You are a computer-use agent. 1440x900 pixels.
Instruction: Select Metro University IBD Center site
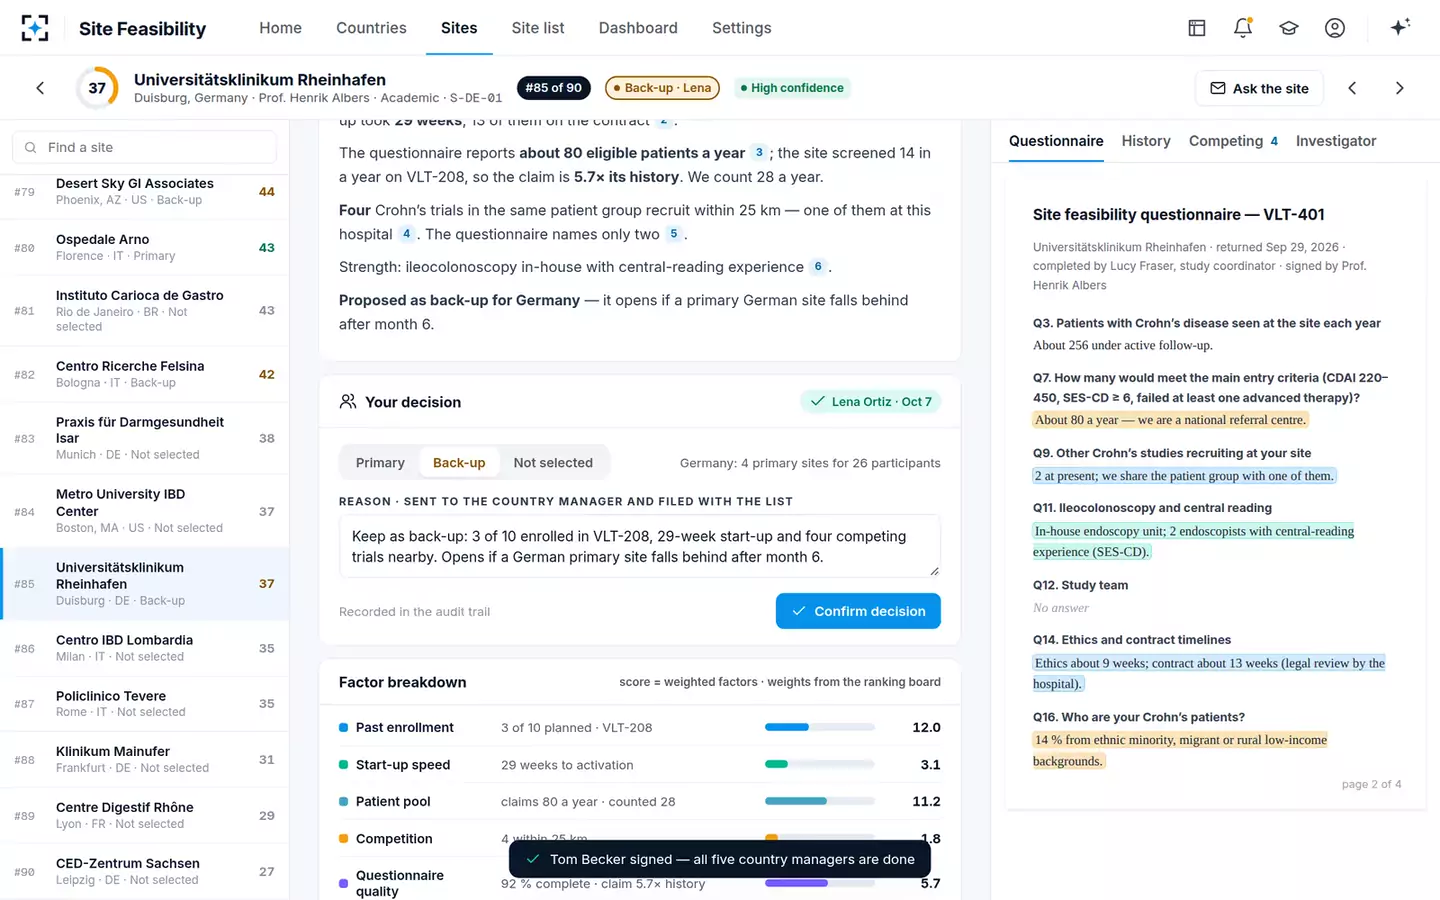pos(145,511)
